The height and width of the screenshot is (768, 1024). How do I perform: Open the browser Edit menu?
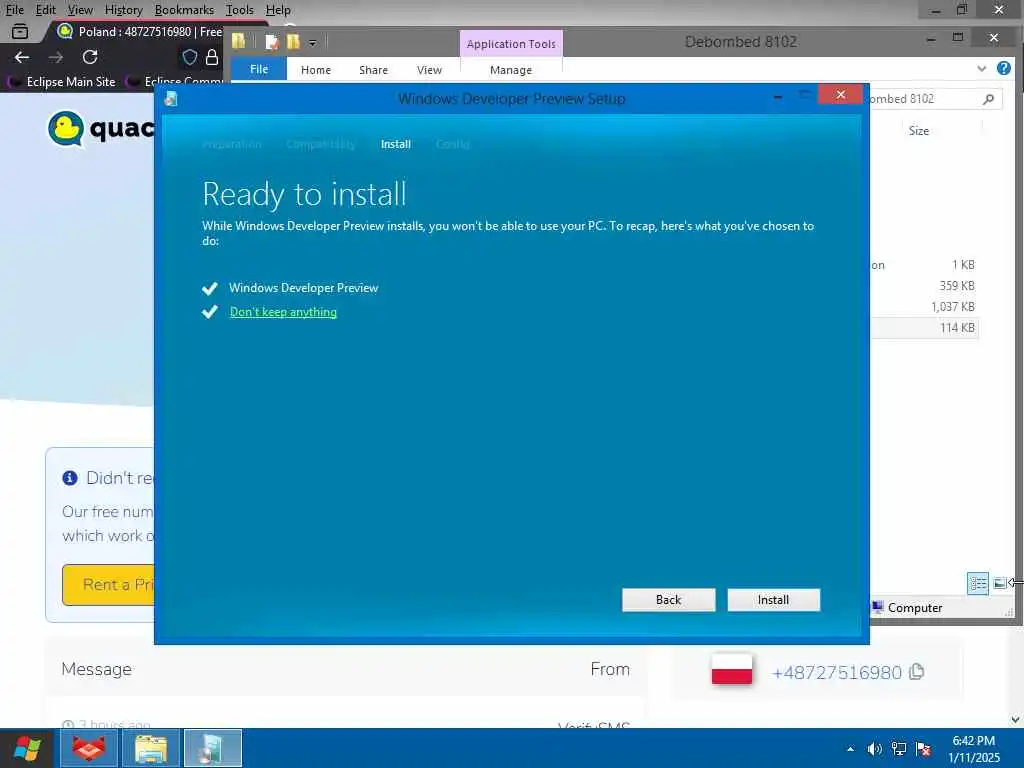45,10
